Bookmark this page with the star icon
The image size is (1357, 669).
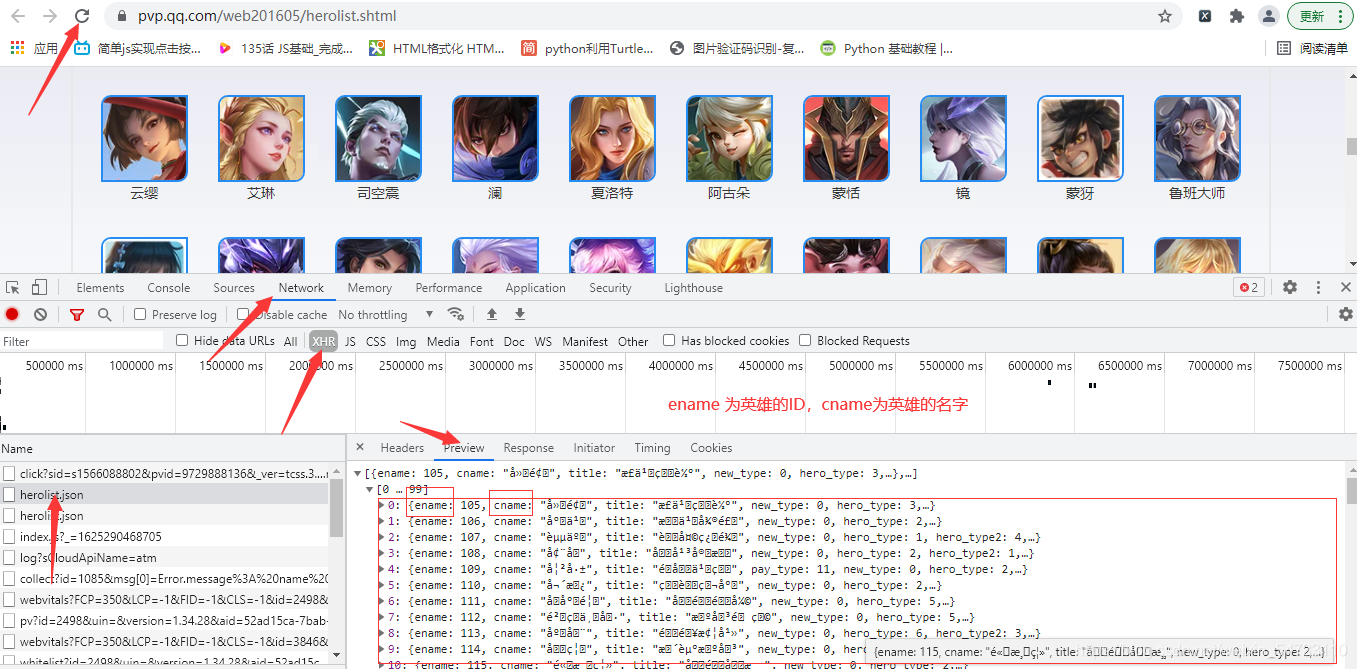click(x=1165, y=16)
